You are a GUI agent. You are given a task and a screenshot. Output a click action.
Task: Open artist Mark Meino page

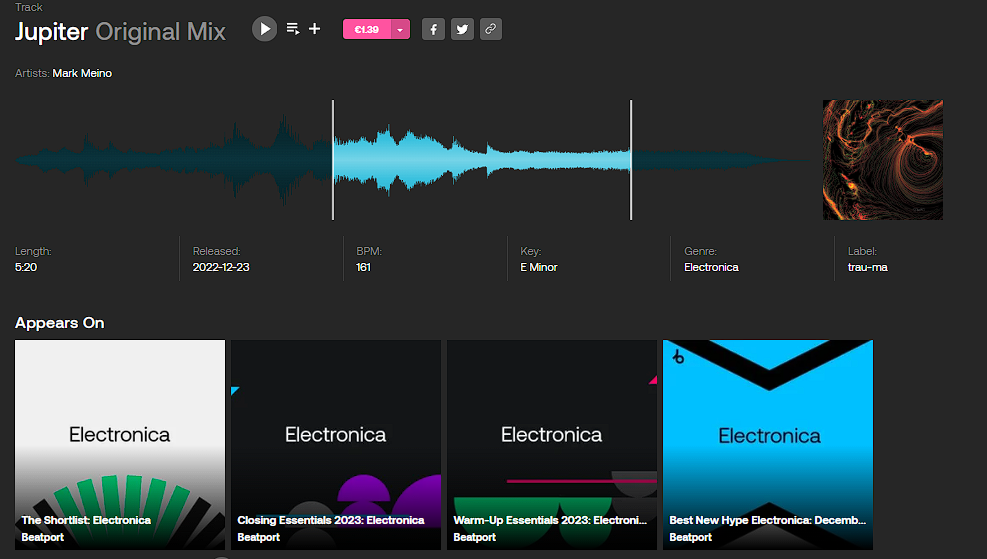pyautogui.click(x=82, y=73)
